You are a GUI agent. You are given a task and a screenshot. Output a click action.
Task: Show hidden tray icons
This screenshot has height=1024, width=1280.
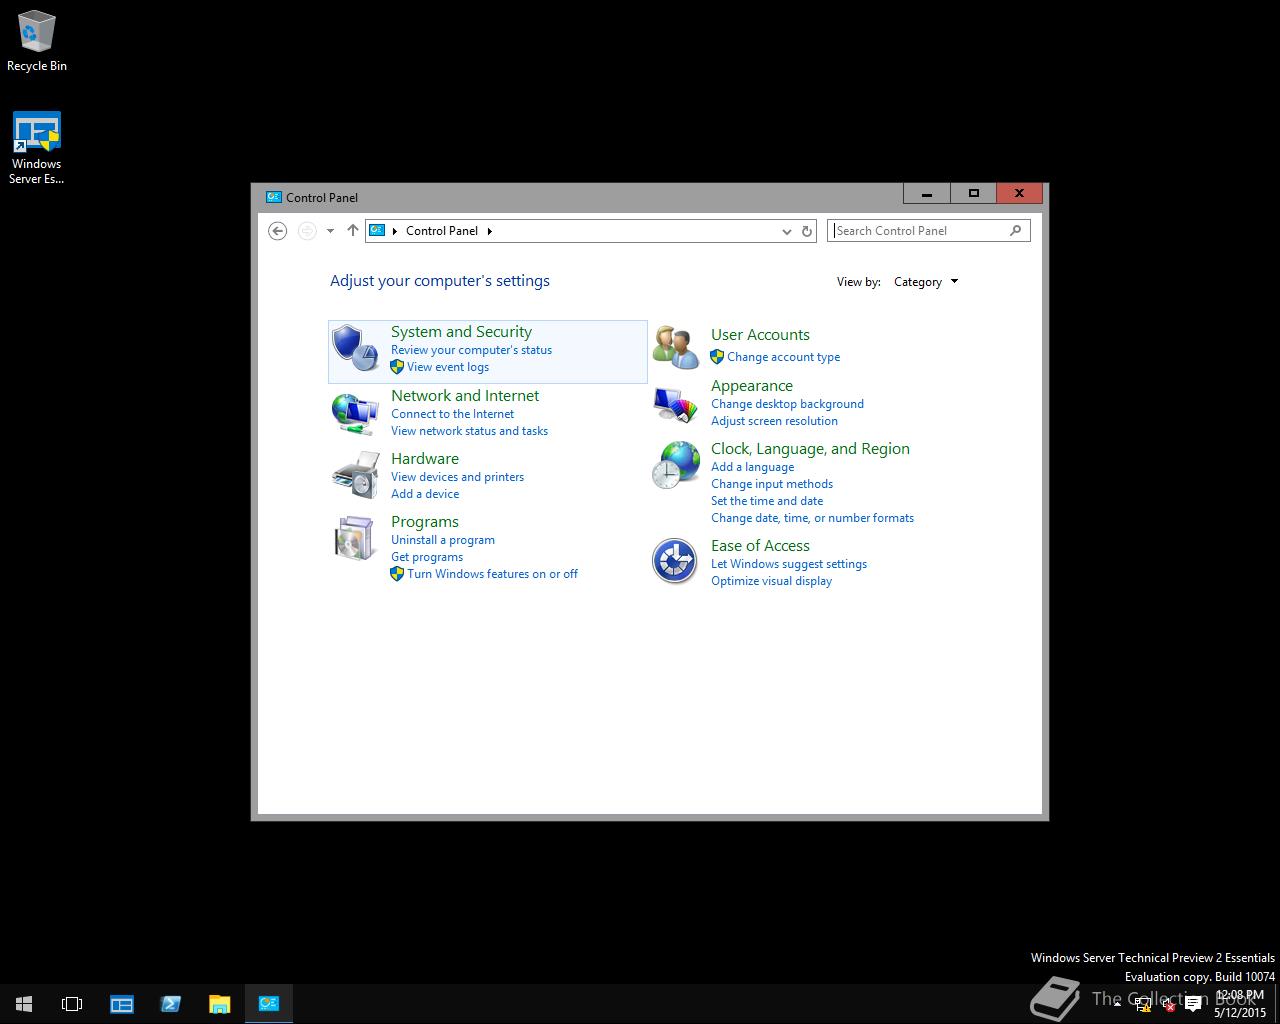point(1117,1005)
